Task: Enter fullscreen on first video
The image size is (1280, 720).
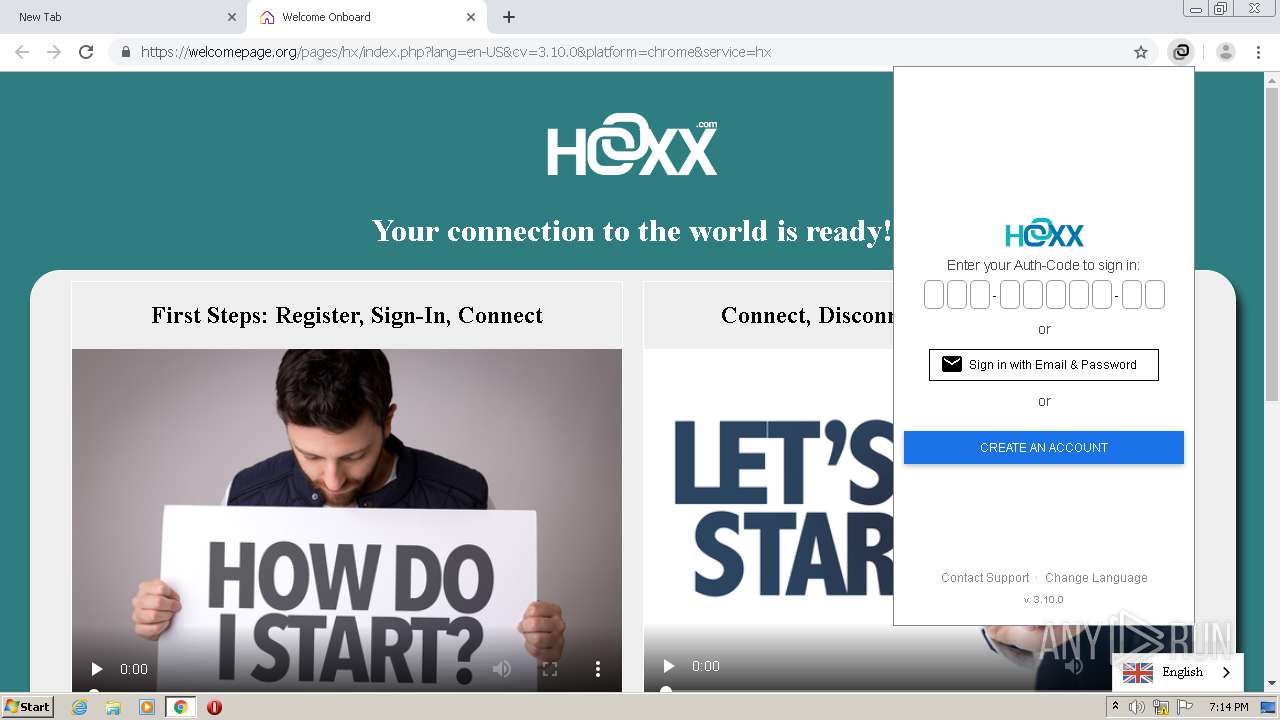Action: tap(550, 669)
